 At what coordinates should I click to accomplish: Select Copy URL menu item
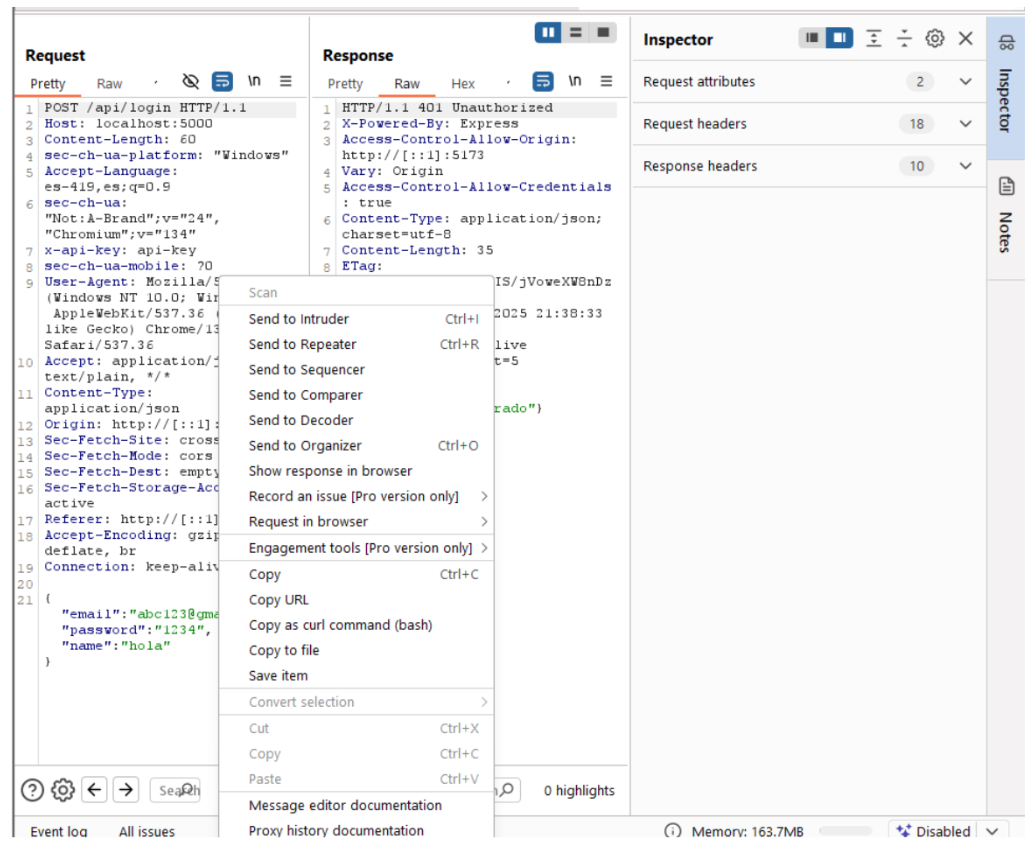click(x=357, y=600)
